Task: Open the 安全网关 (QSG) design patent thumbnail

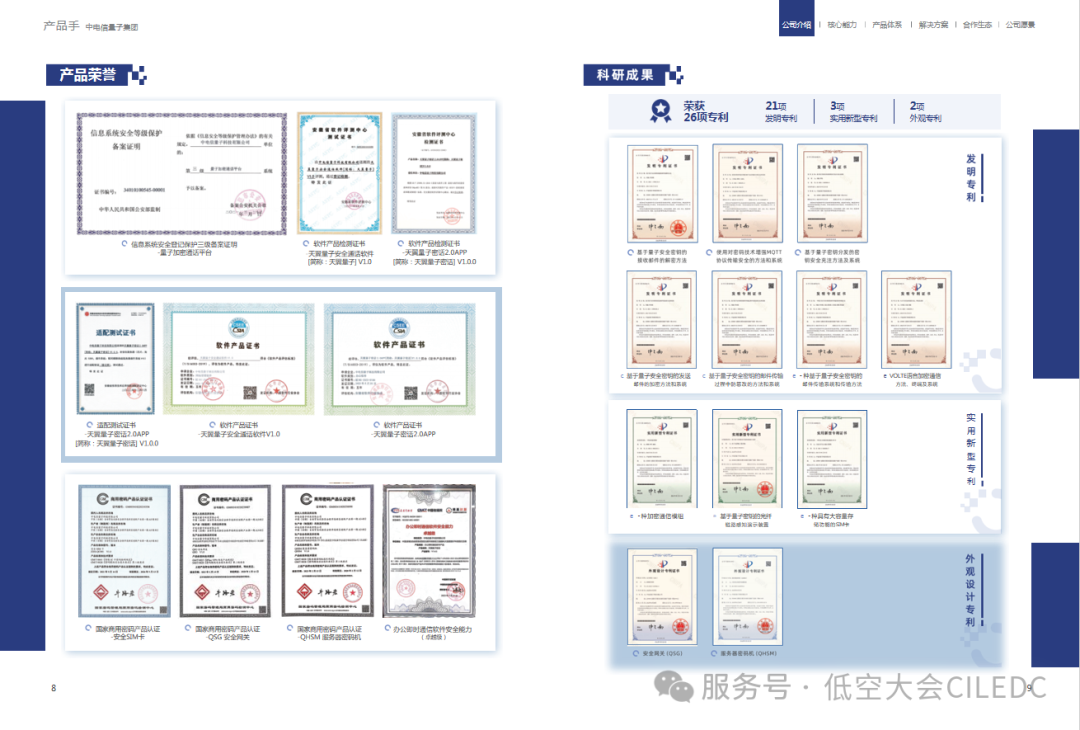Action: point(662,596)
